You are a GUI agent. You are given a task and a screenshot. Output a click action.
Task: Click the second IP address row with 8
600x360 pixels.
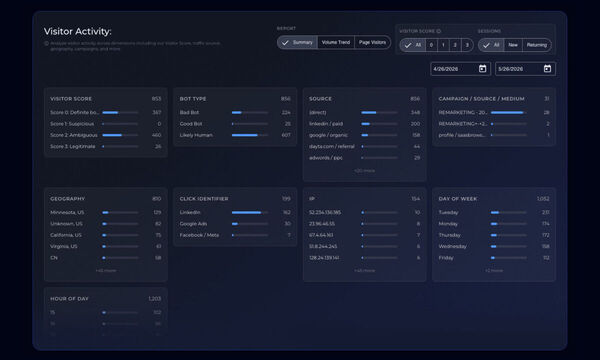click(x=364, y=224)
